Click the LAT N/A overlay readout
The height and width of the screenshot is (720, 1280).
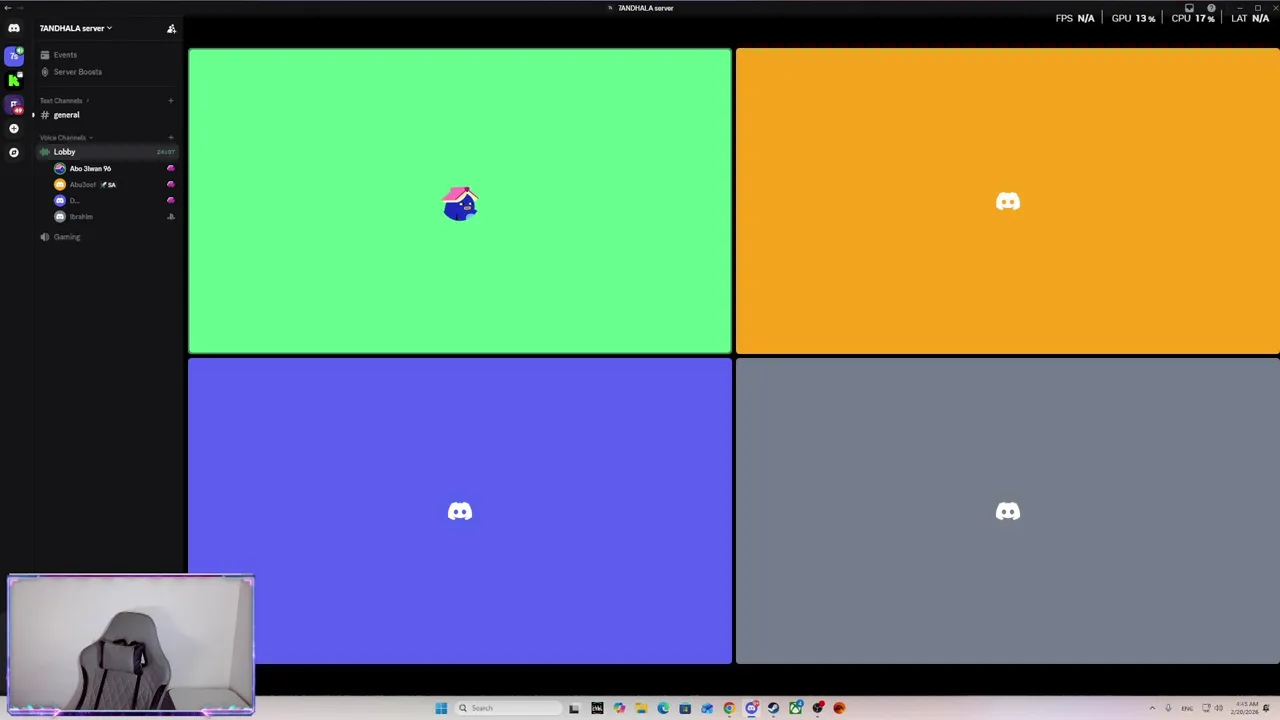[x=1250, y=18]
